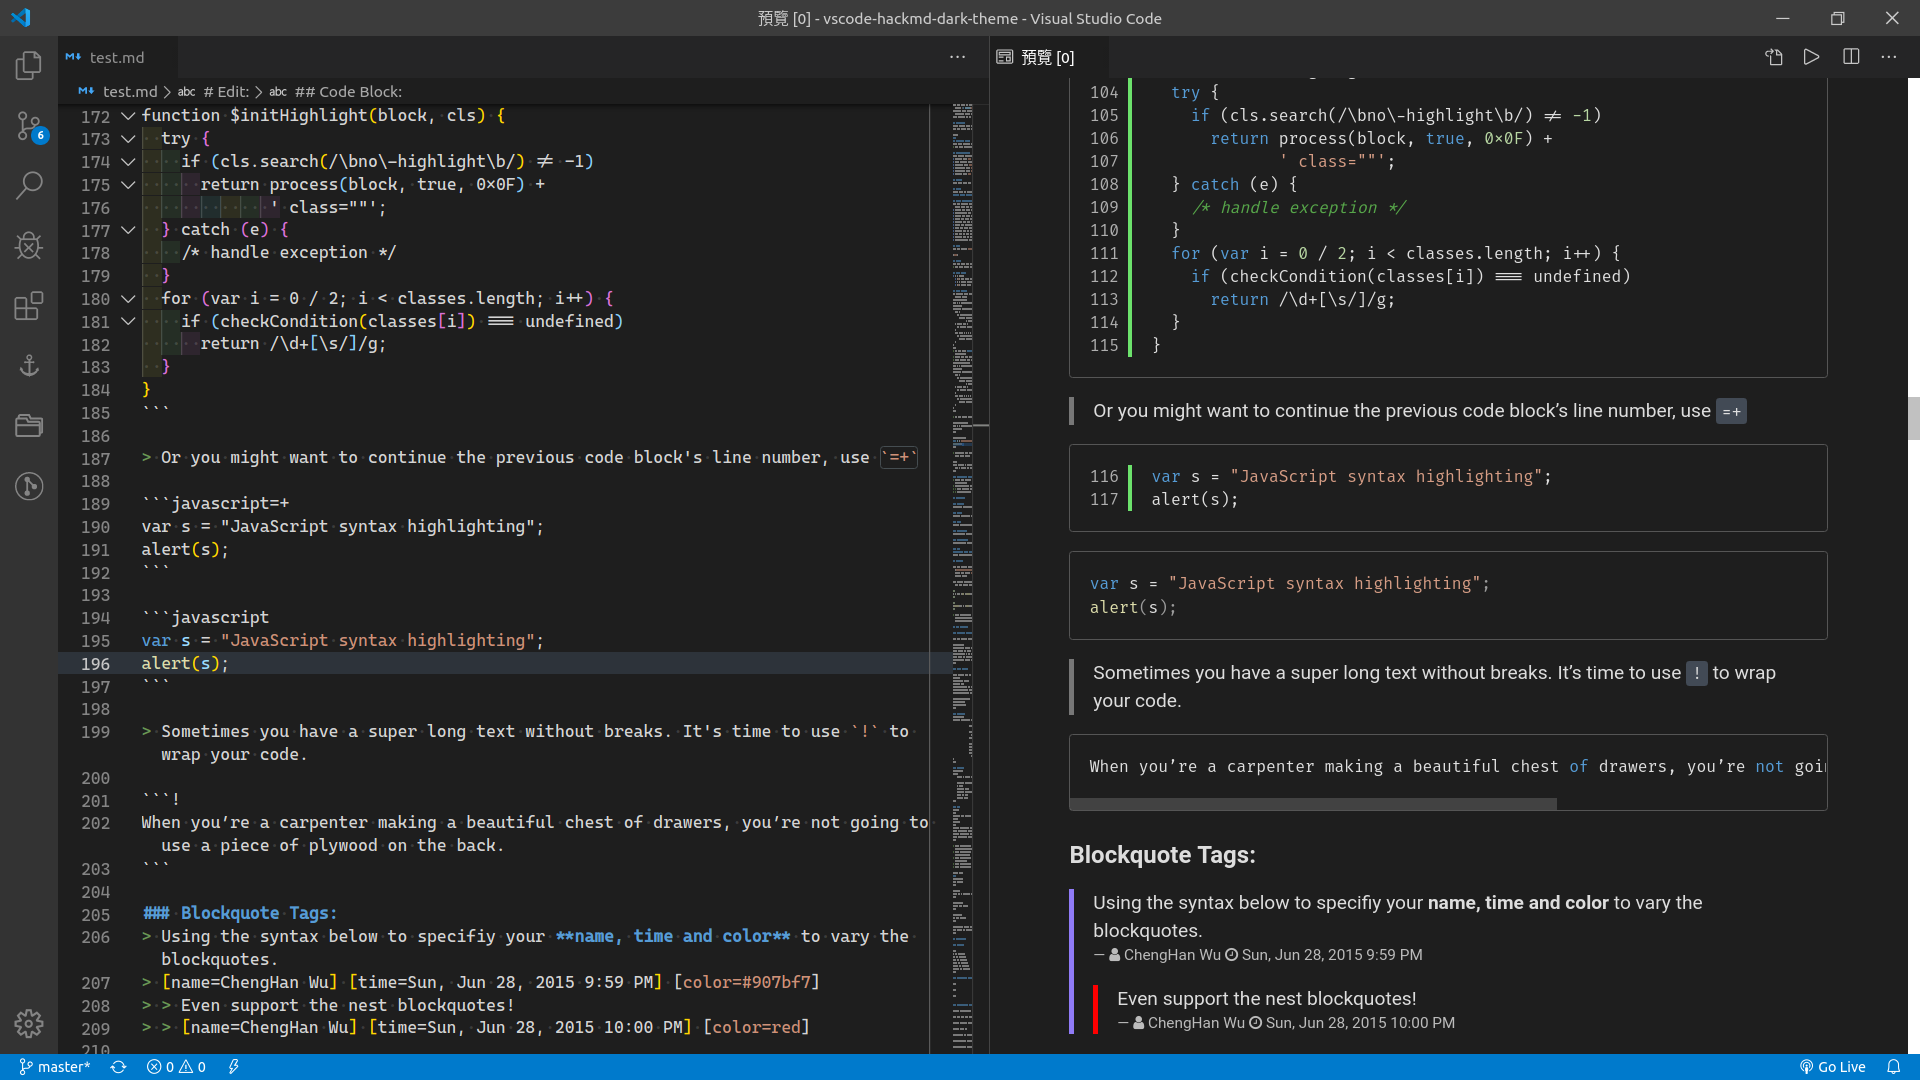1920x1080 pixels.
Task: Click the test.md breadcrumb item
Action: (x=130, y=91)
